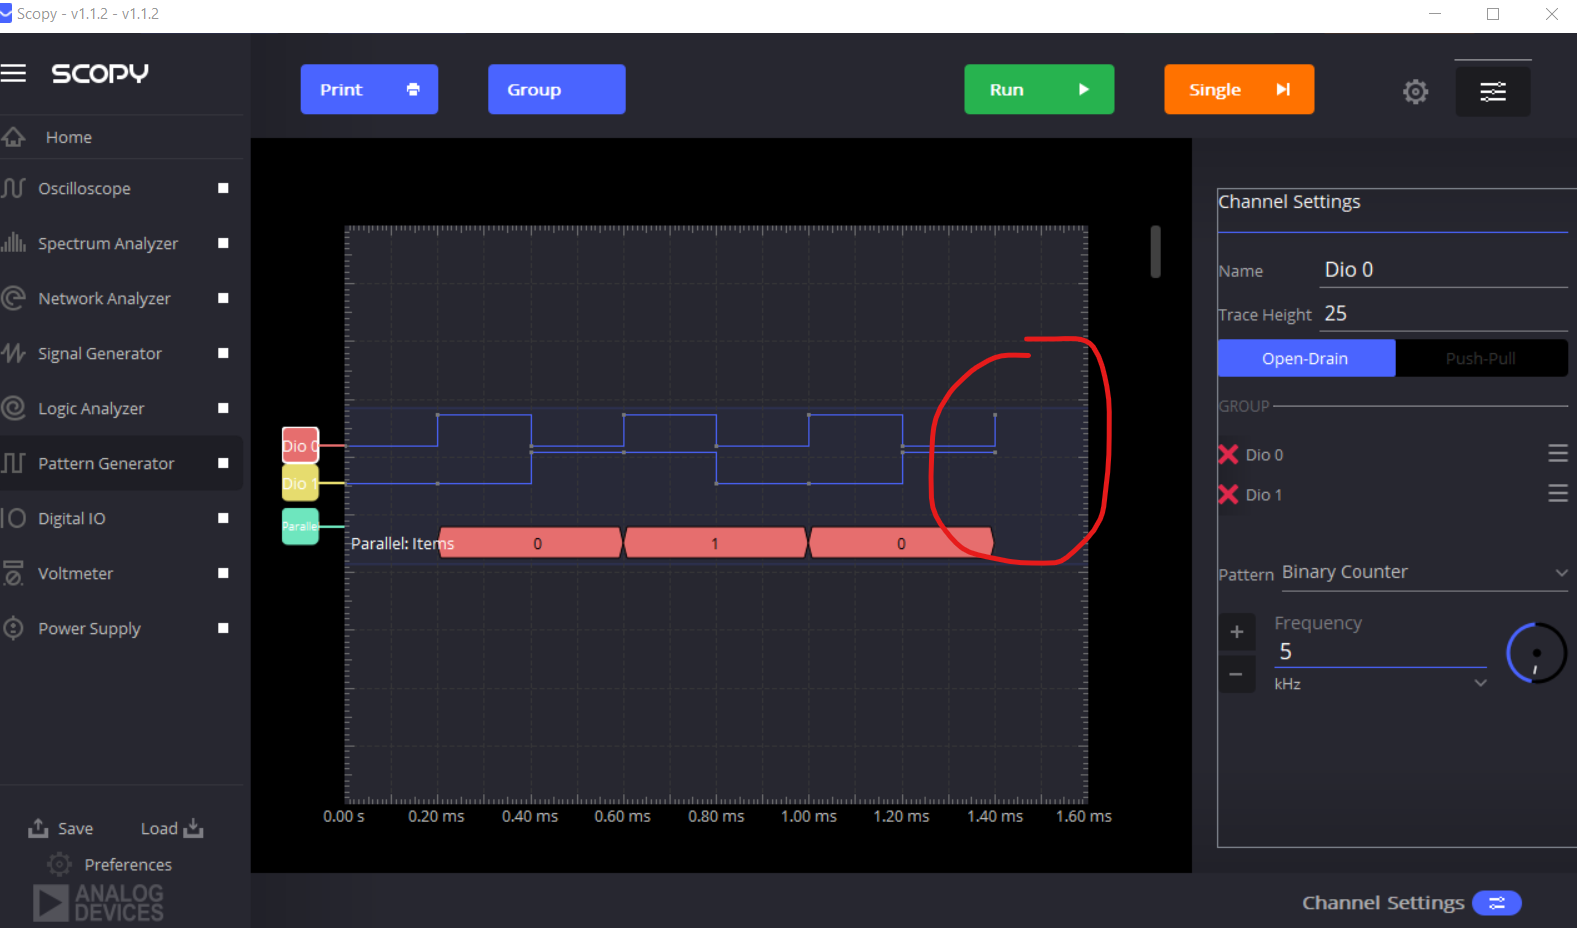Toggle the Network Analyzer run indicator square
The width and height of the screenshot is (1577, 928).
tap(223, 298)
